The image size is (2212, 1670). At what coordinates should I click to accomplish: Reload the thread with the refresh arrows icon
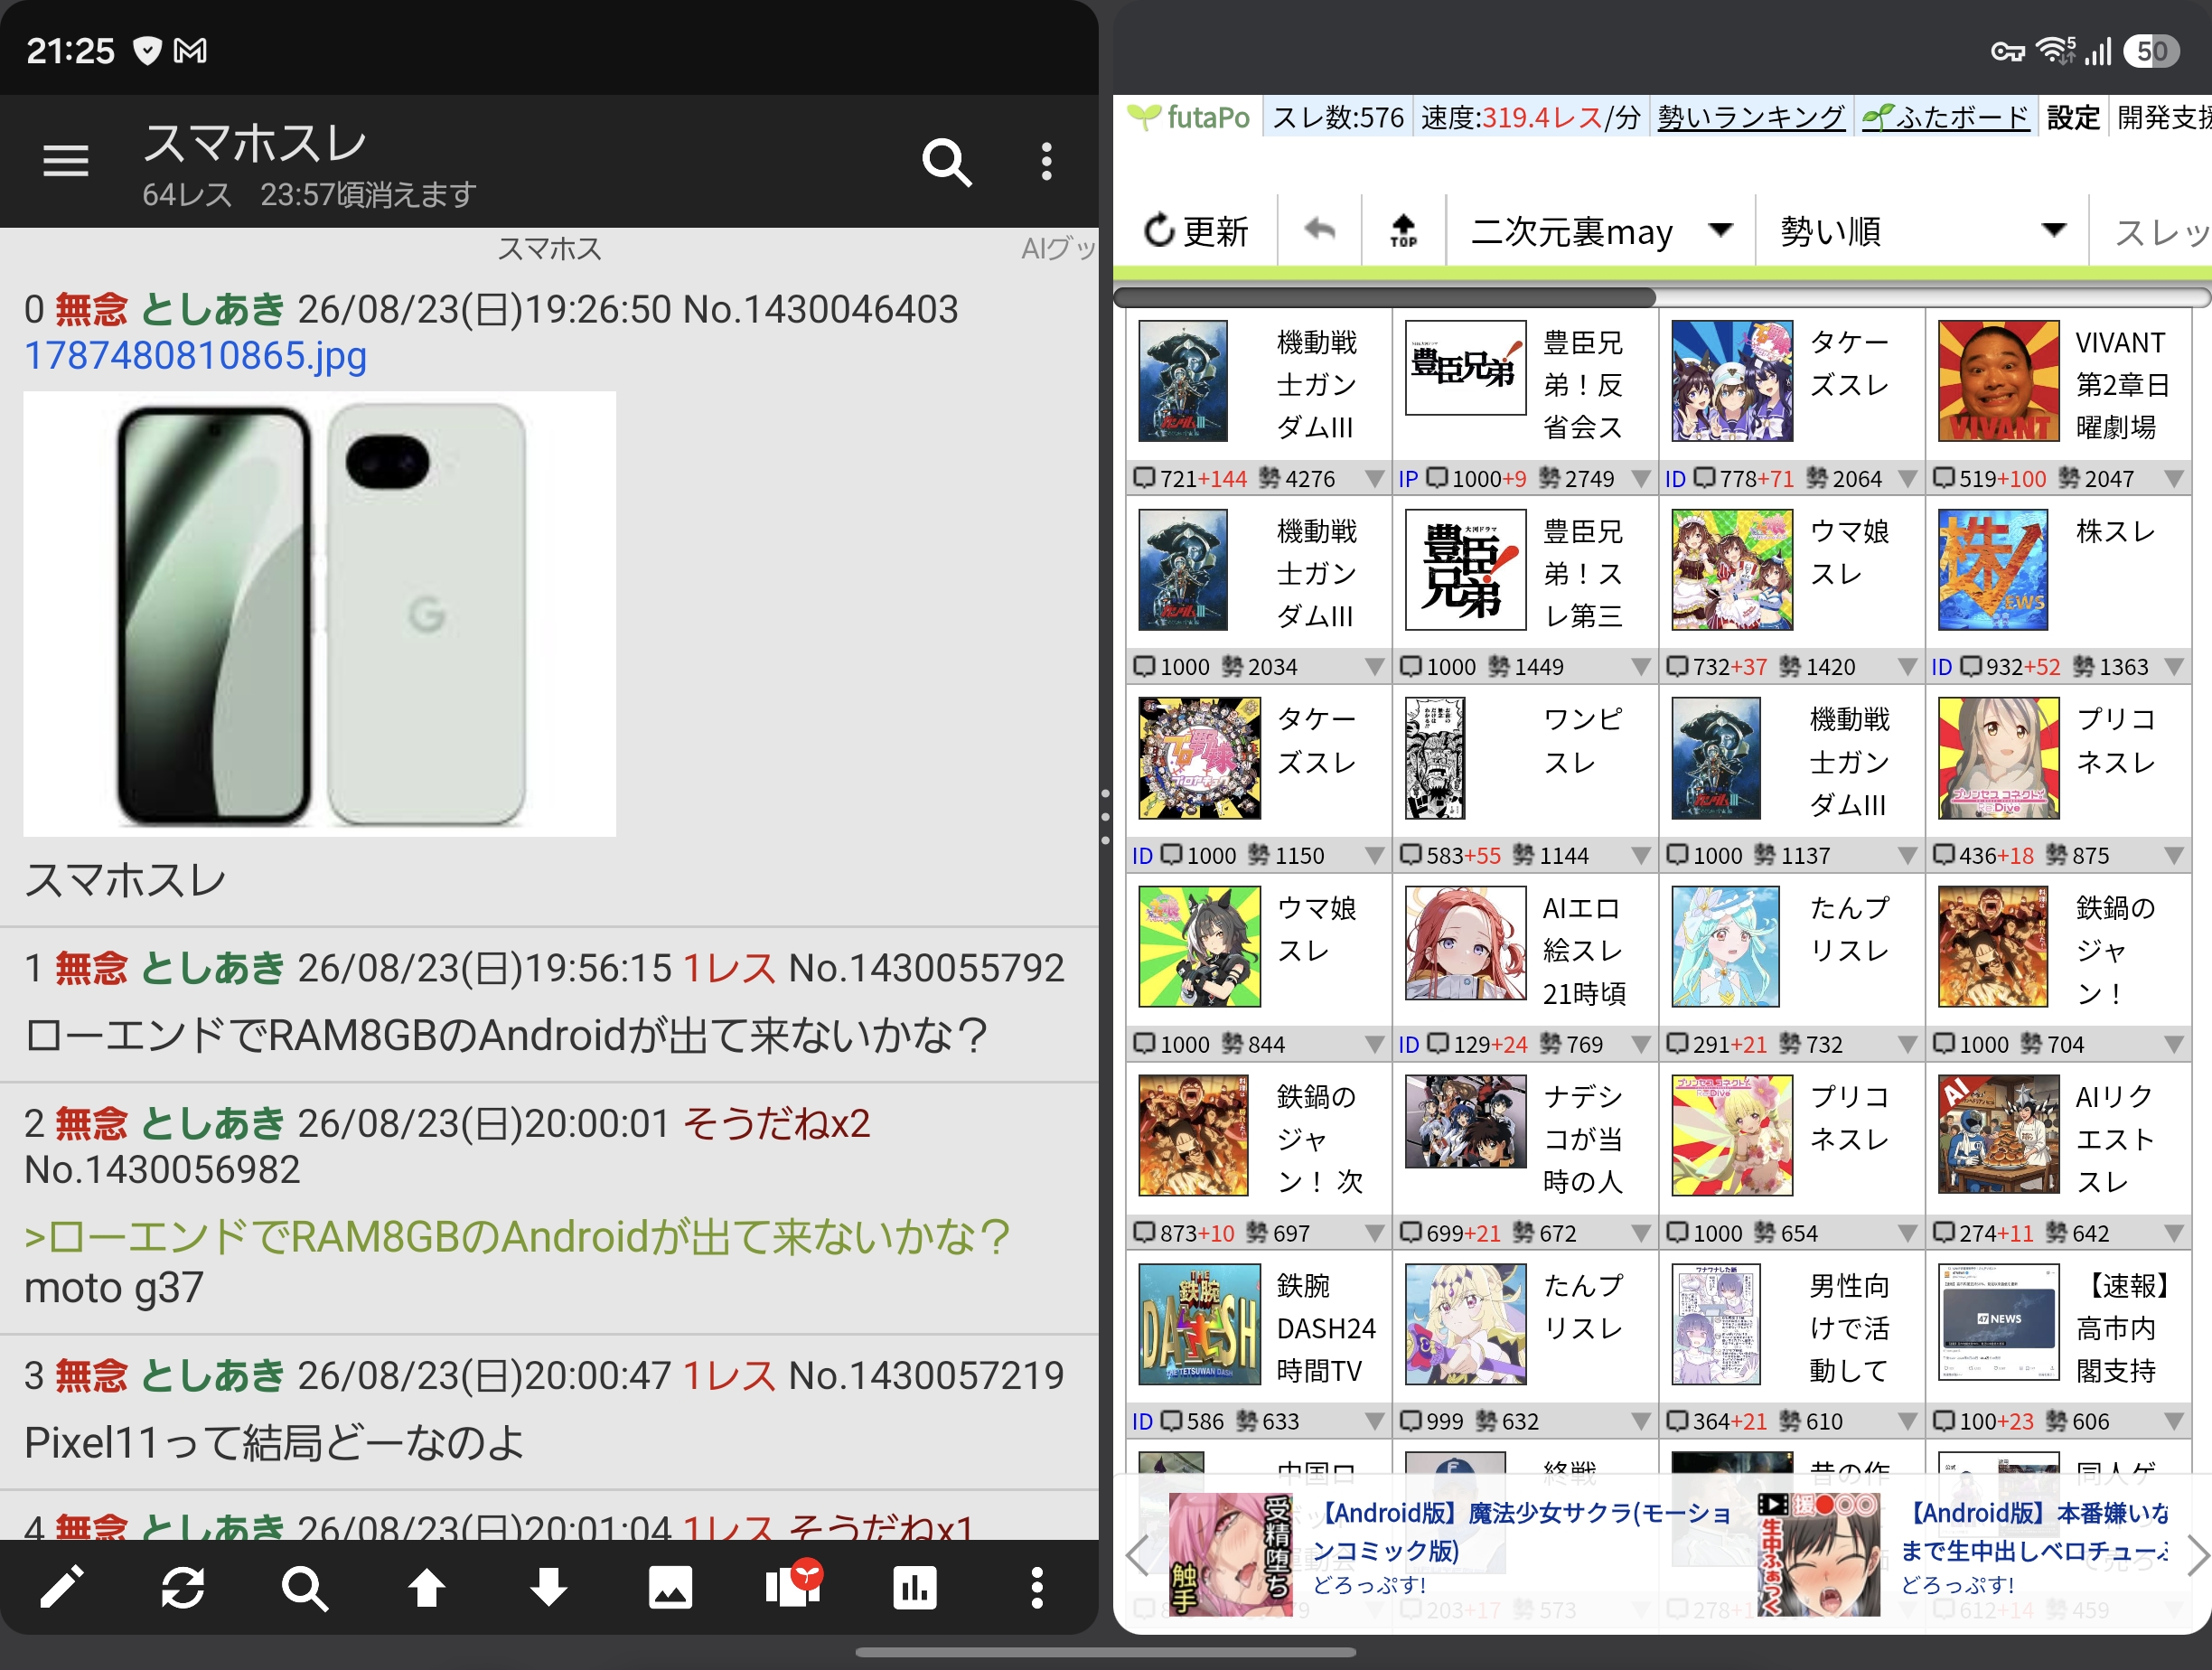pos(183,1587)
